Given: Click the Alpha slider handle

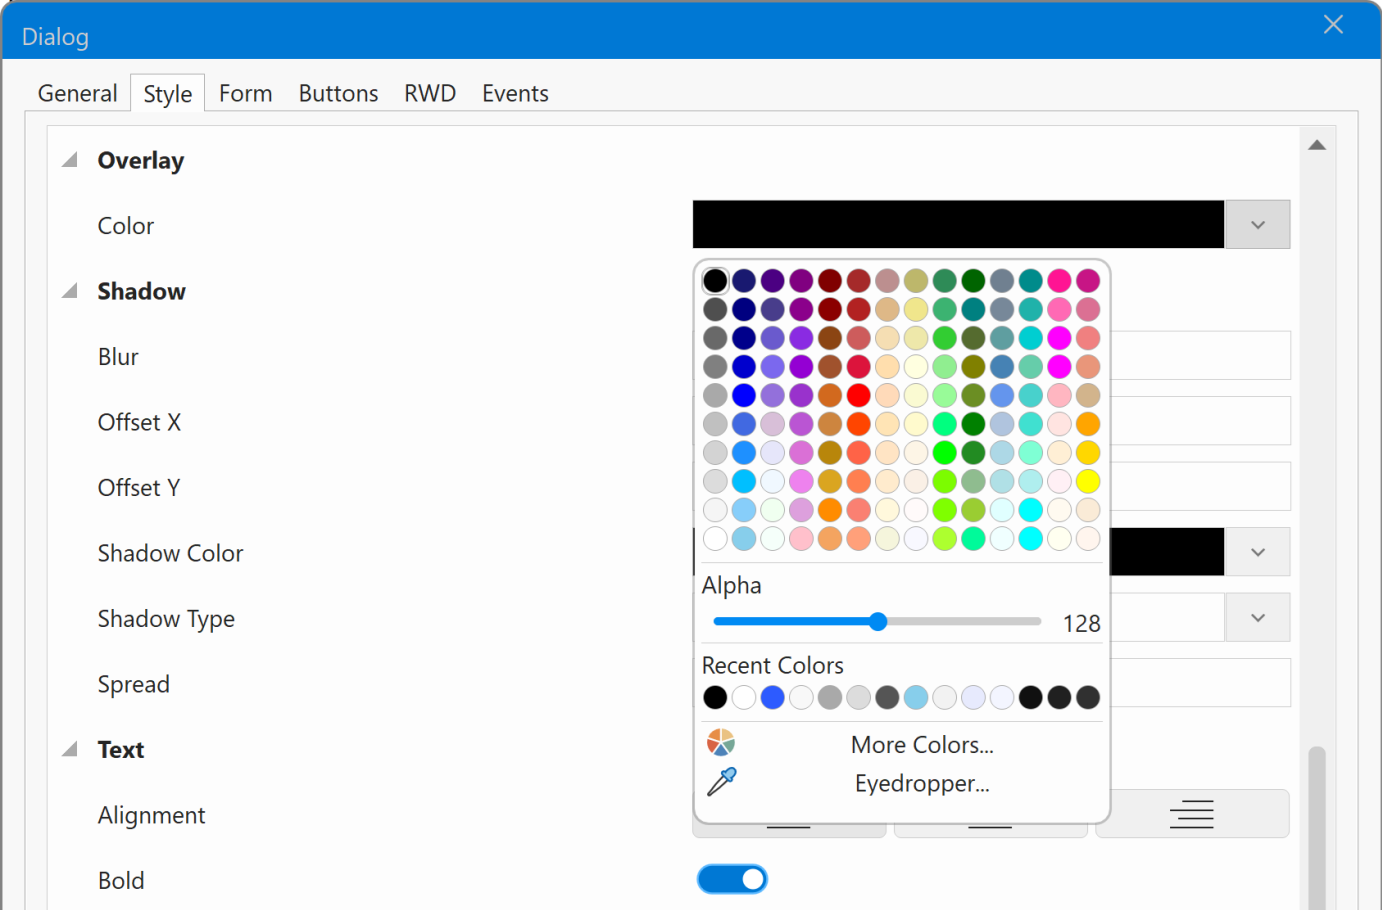Looking at the screenshot, I should (x=878, y=622).
